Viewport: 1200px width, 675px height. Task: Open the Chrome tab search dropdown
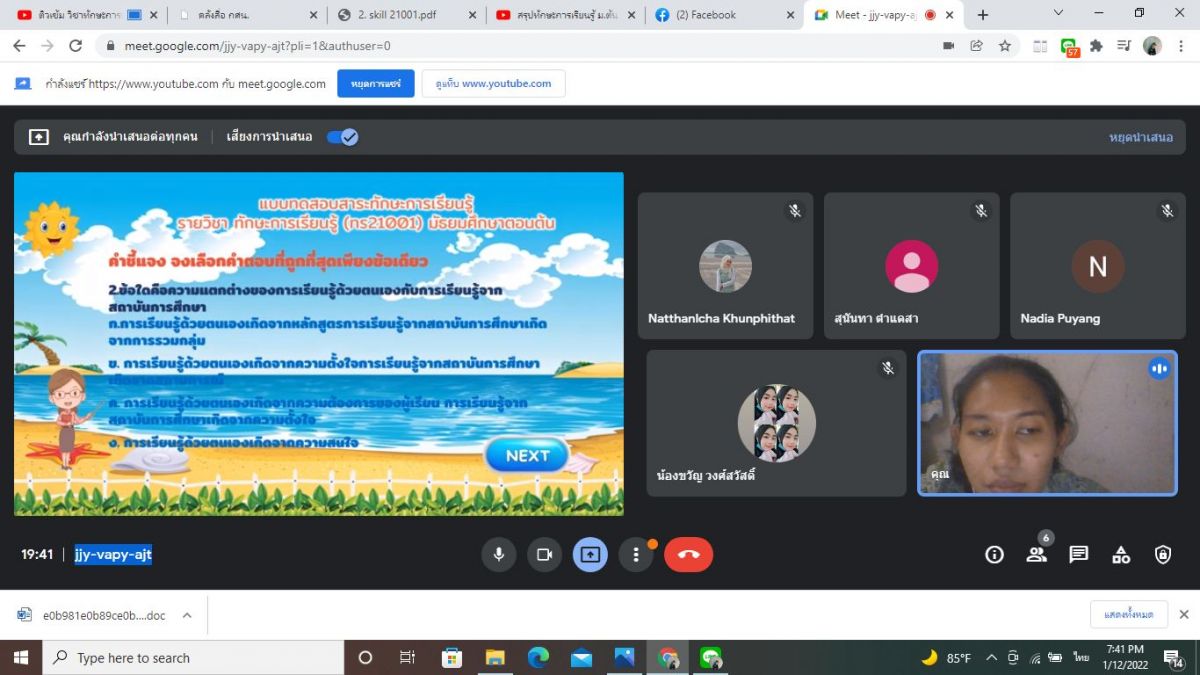(1058, 14)
